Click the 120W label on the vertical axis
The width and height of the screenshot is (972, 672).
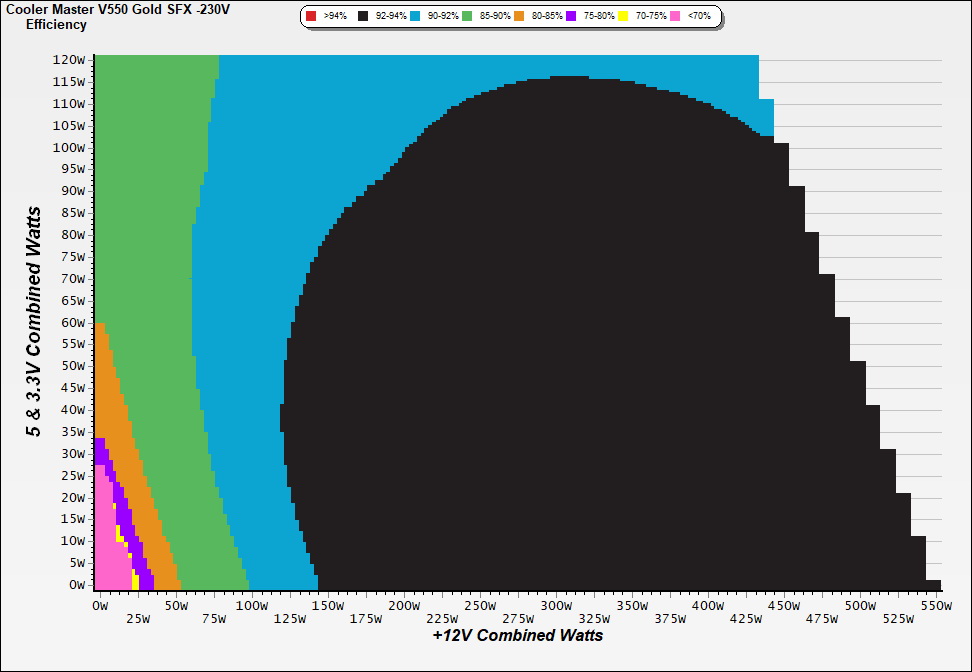click(x=68, y=59)
